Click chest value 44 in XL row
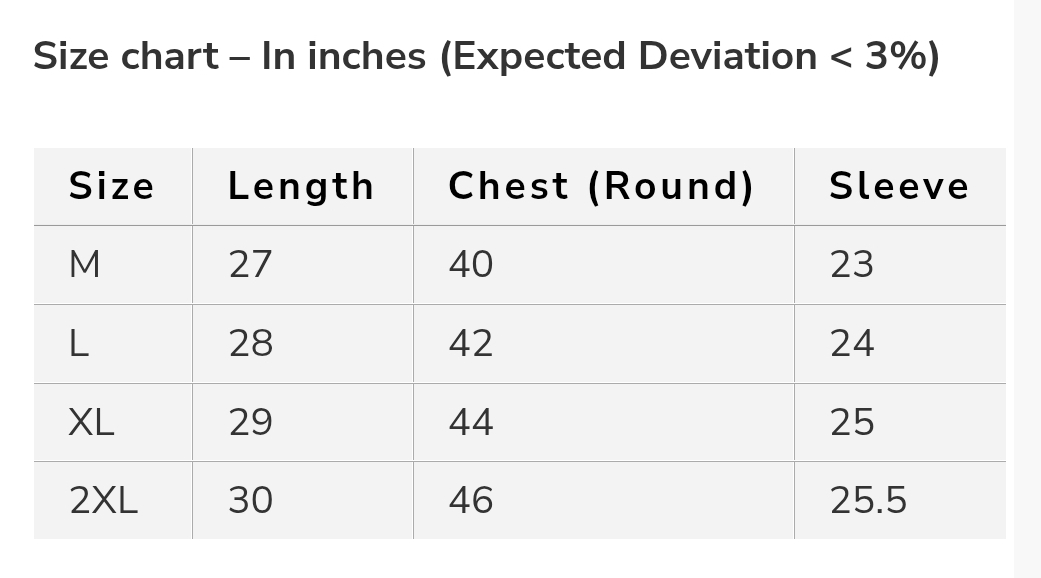The image size is (1041, 578). 471,423
